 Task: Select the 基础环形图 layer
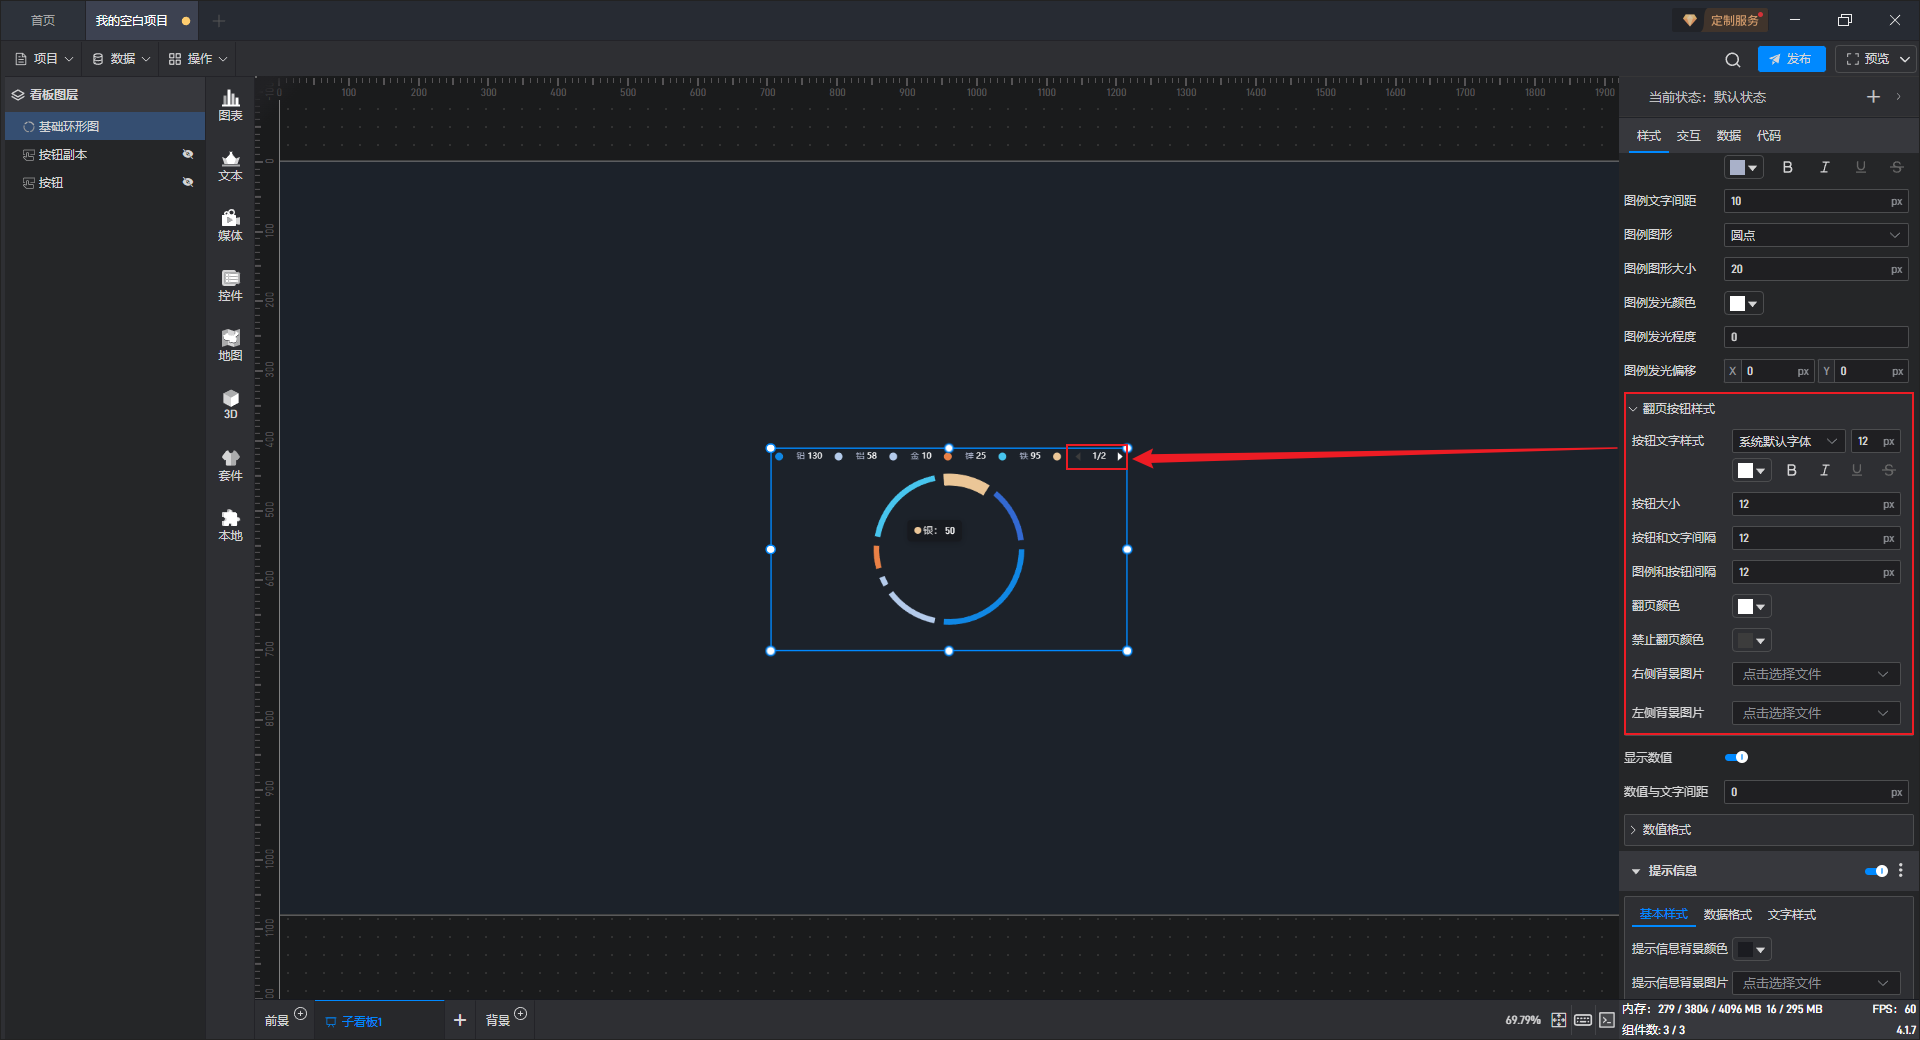tap(105, 126)
